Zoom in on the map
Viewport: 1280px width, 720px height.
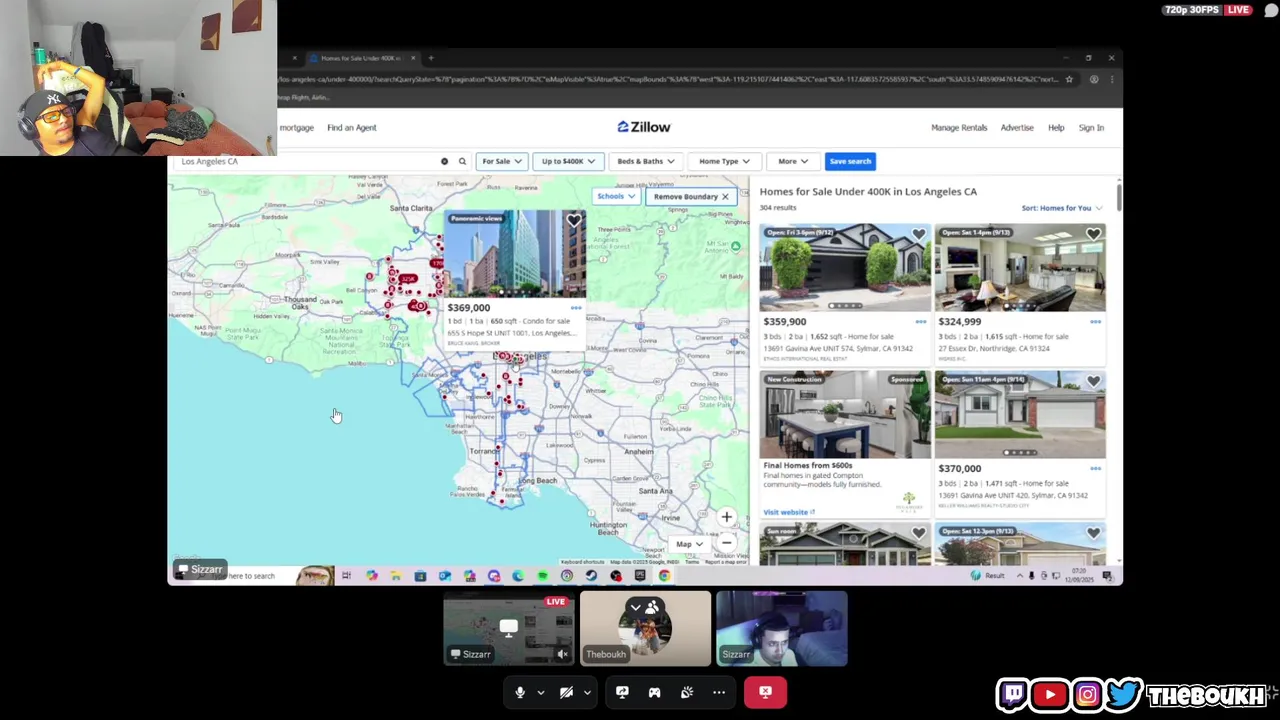(x=727, y=518)
